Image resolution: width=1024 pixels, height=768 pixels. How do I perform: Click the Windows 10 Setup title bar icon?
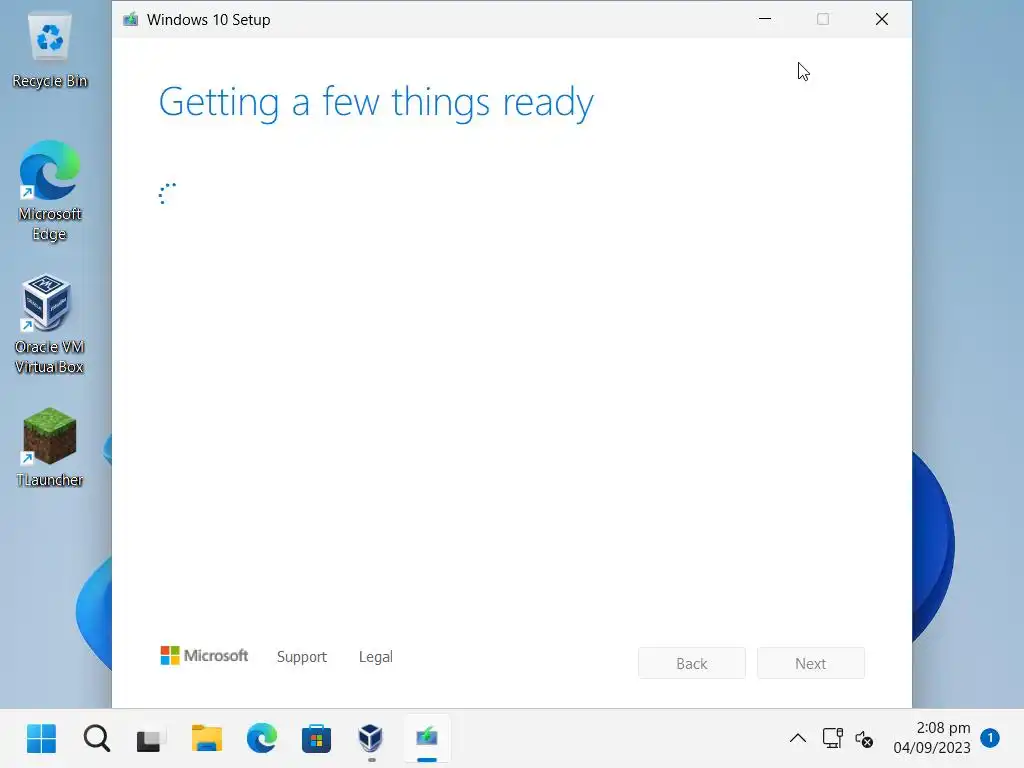click(x=131, y=19)
